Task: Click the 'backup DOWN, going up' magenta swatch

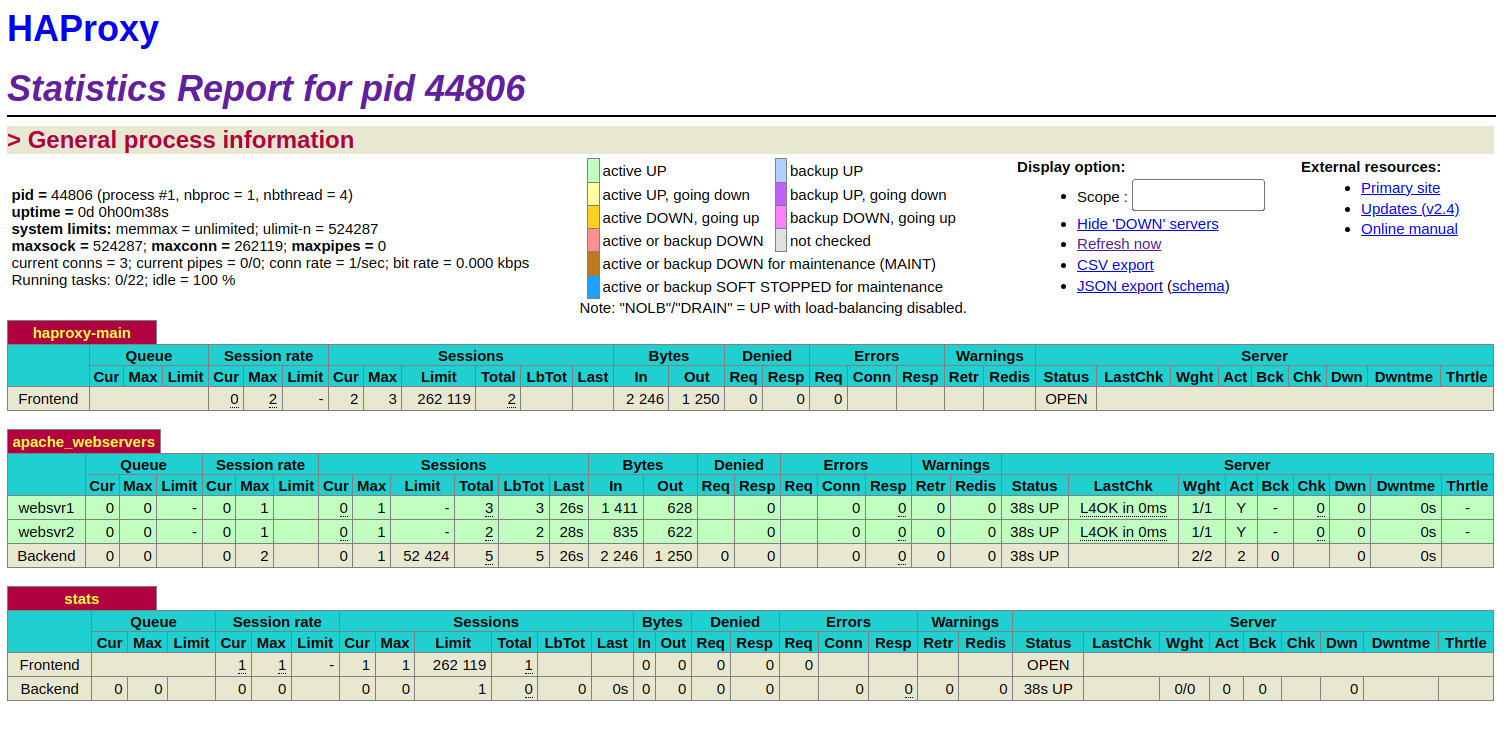Action: [x=781, y=217]
